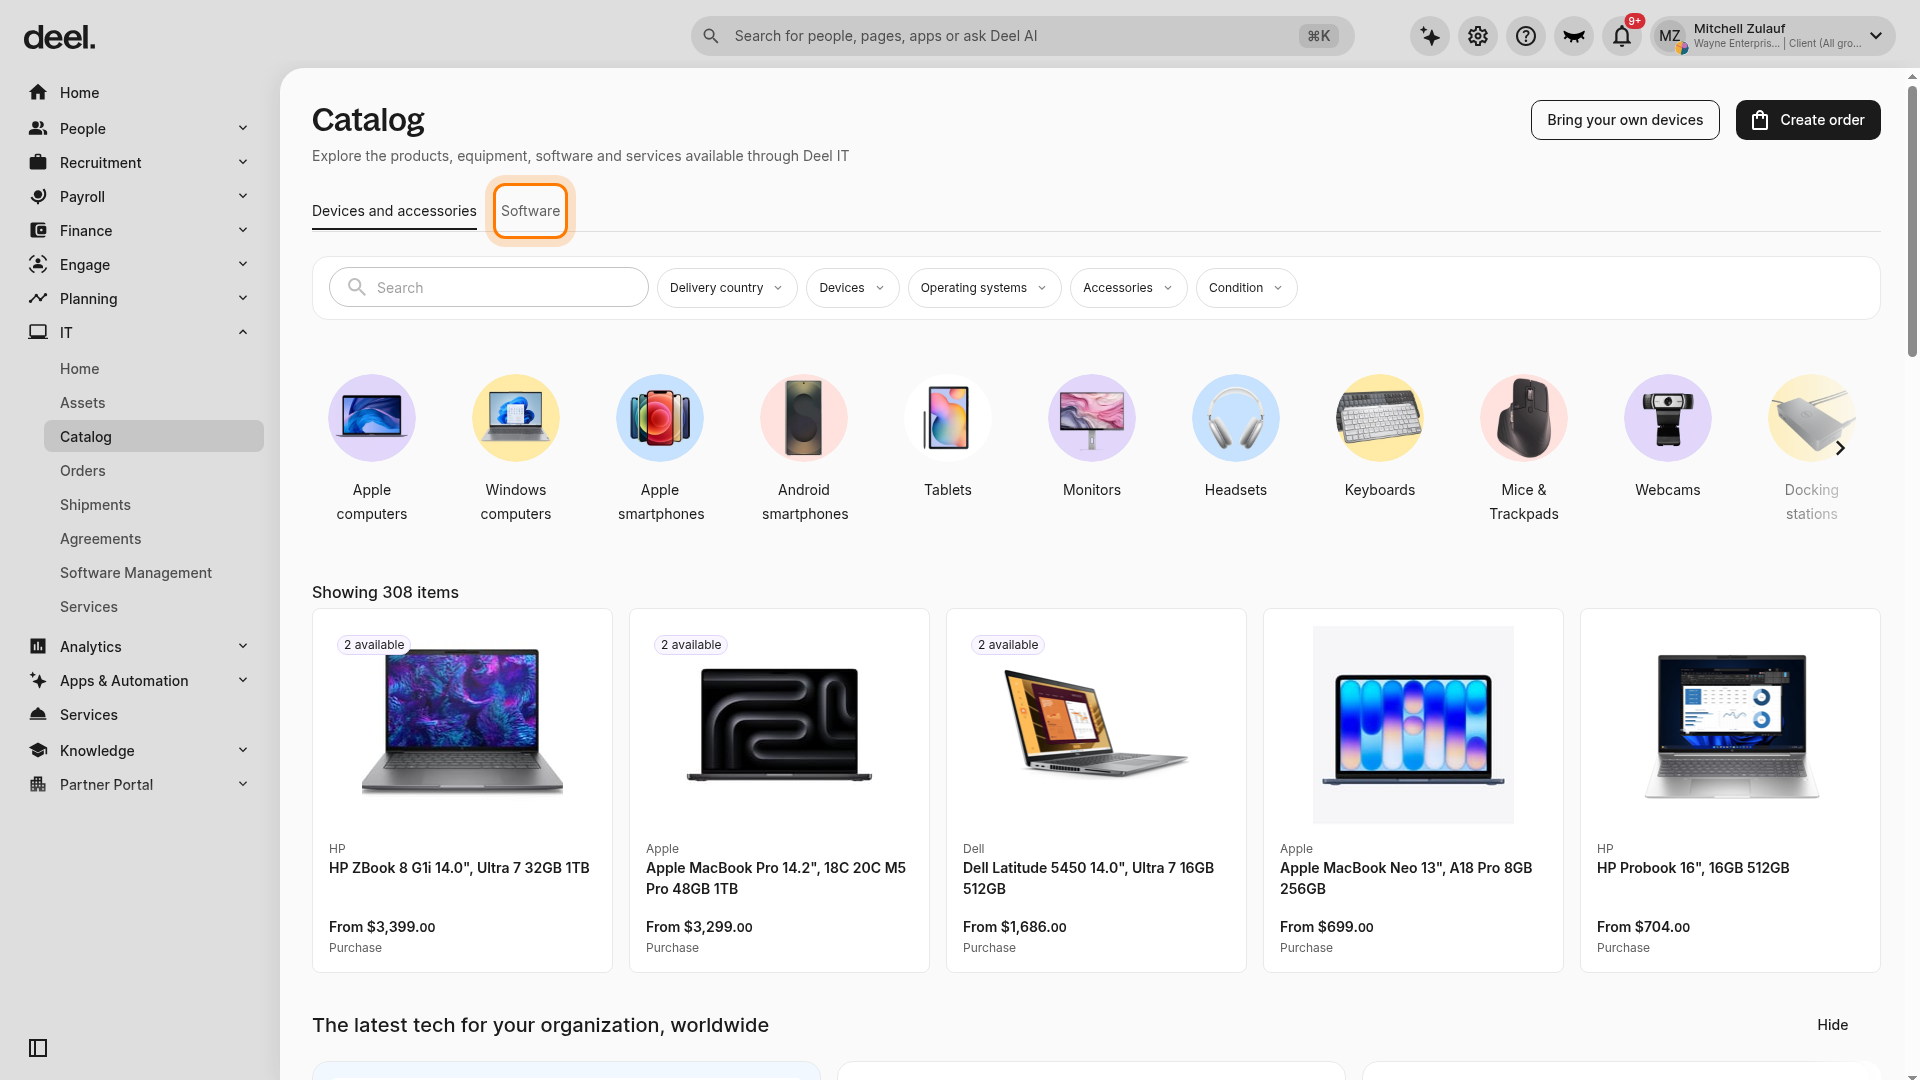Hide the latest tech section

[1832, 1025]
